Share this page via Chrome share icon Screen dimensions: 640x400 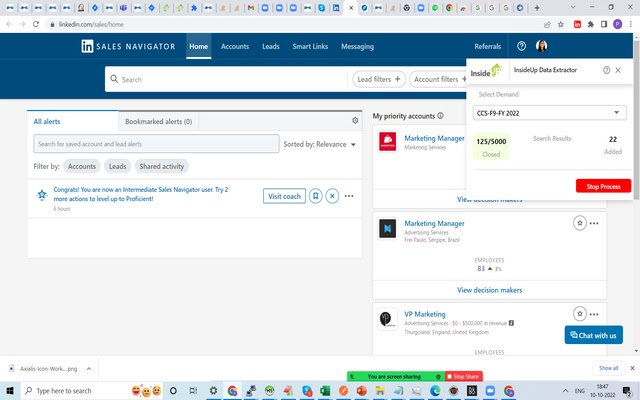(547, 24)
